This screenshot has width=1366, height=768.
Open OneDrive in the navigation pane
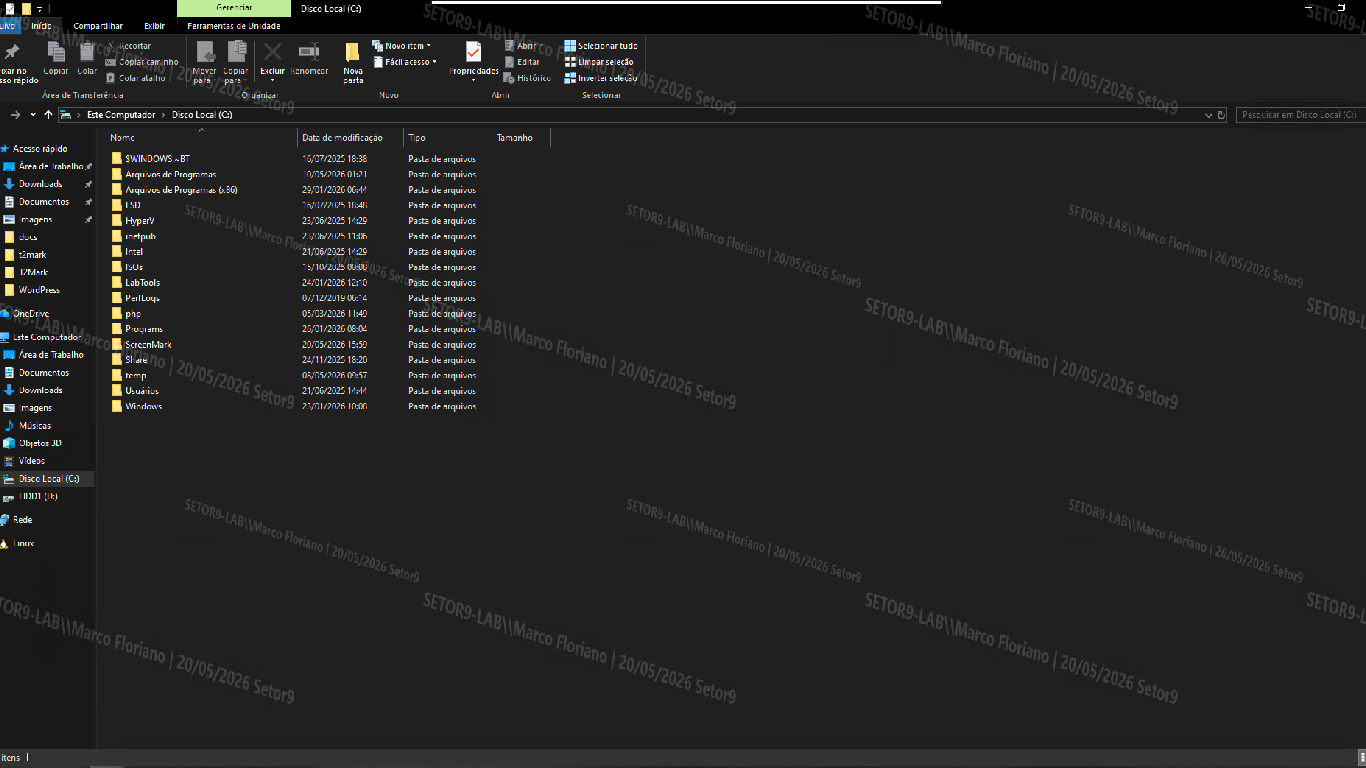click(x=24, y=313)
